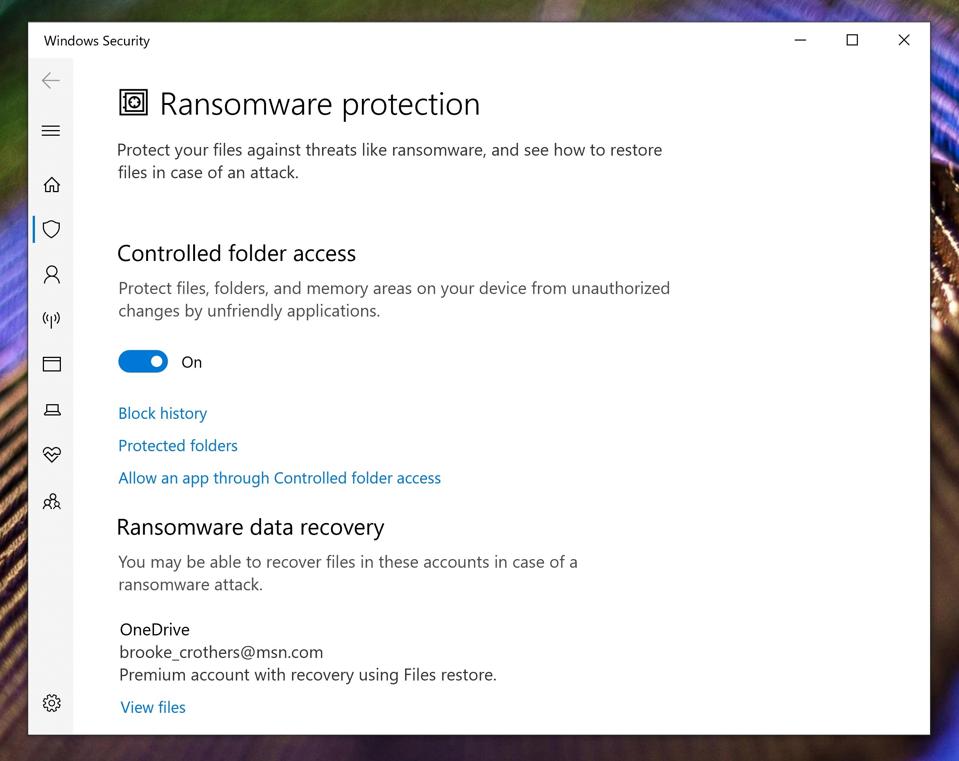This screenshot has height=761, width=959.
Task: Expand the navigation pane with hamburger menu
Action: [51, 130]
